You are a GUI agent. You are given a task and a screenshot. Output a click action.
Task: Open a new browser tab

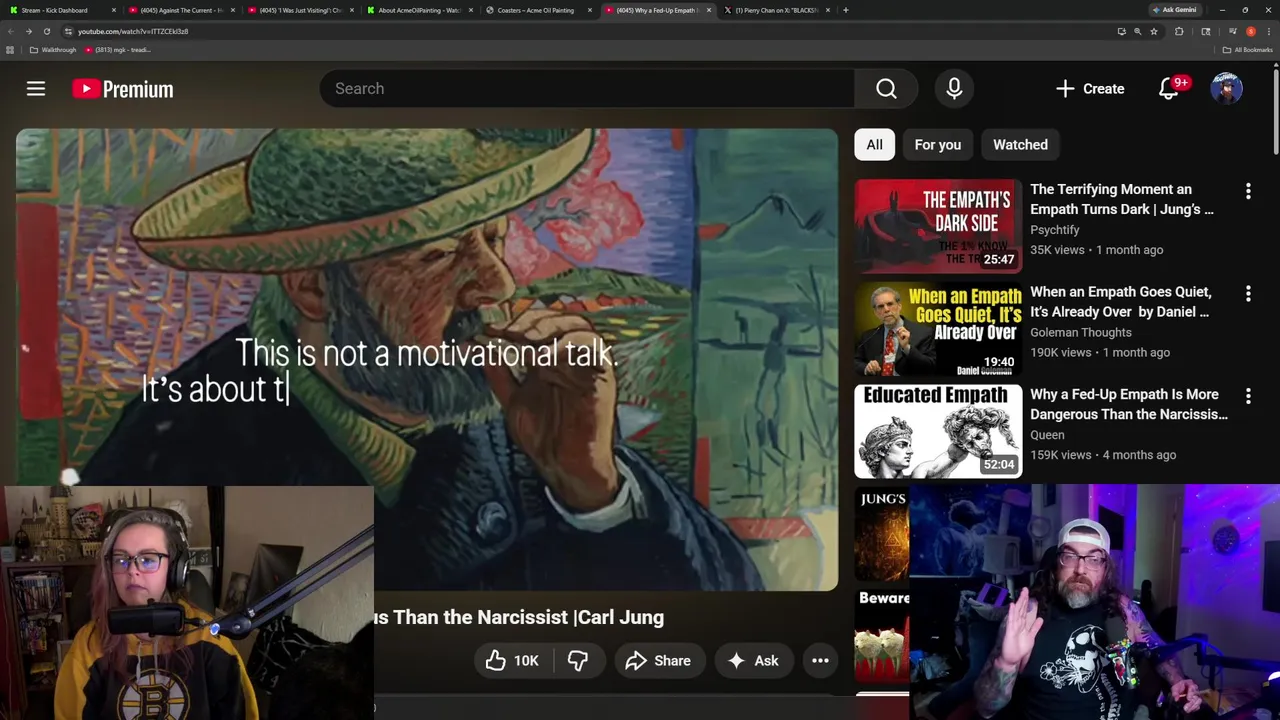(x=845, y=10)
